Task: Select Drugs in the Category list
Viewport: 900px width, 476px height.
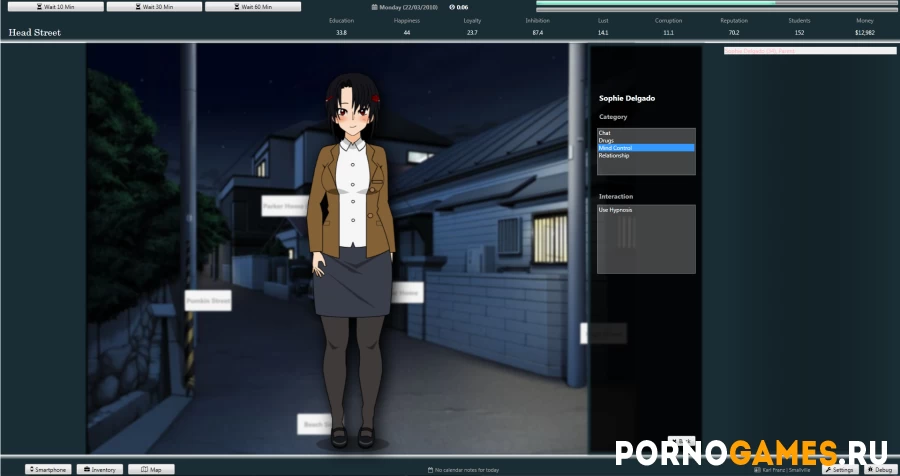Action: pyautogui.click(x=646, y=140)
